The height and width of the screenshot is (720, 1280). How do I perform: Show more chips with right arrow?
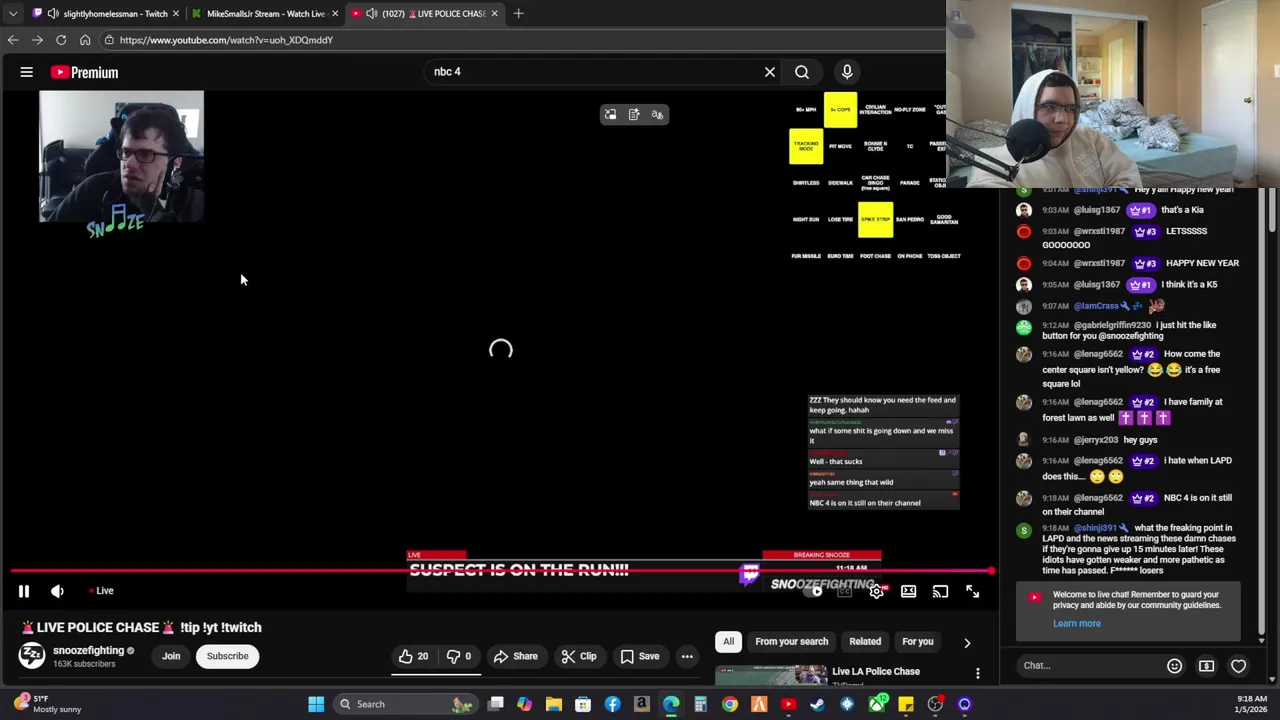coord(967,642)
